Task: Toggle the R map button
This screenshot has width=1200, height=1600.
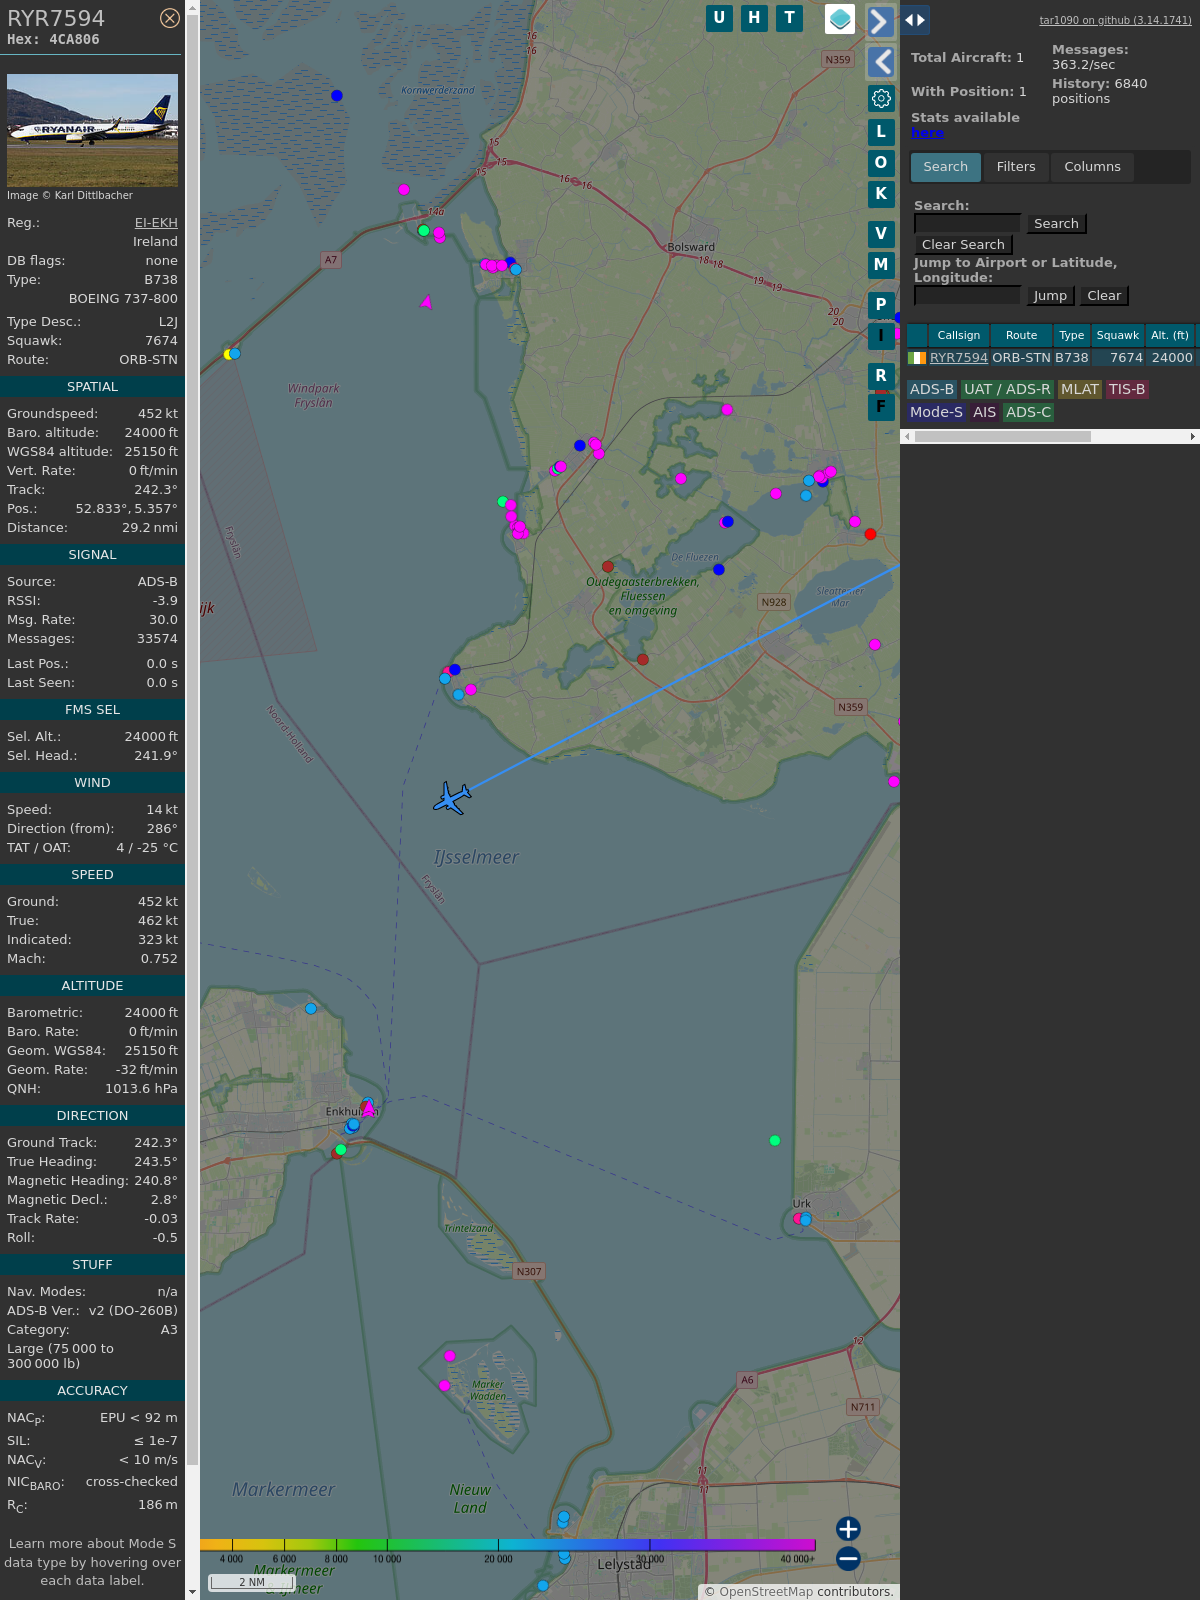Action: click(x=881, y=376)
